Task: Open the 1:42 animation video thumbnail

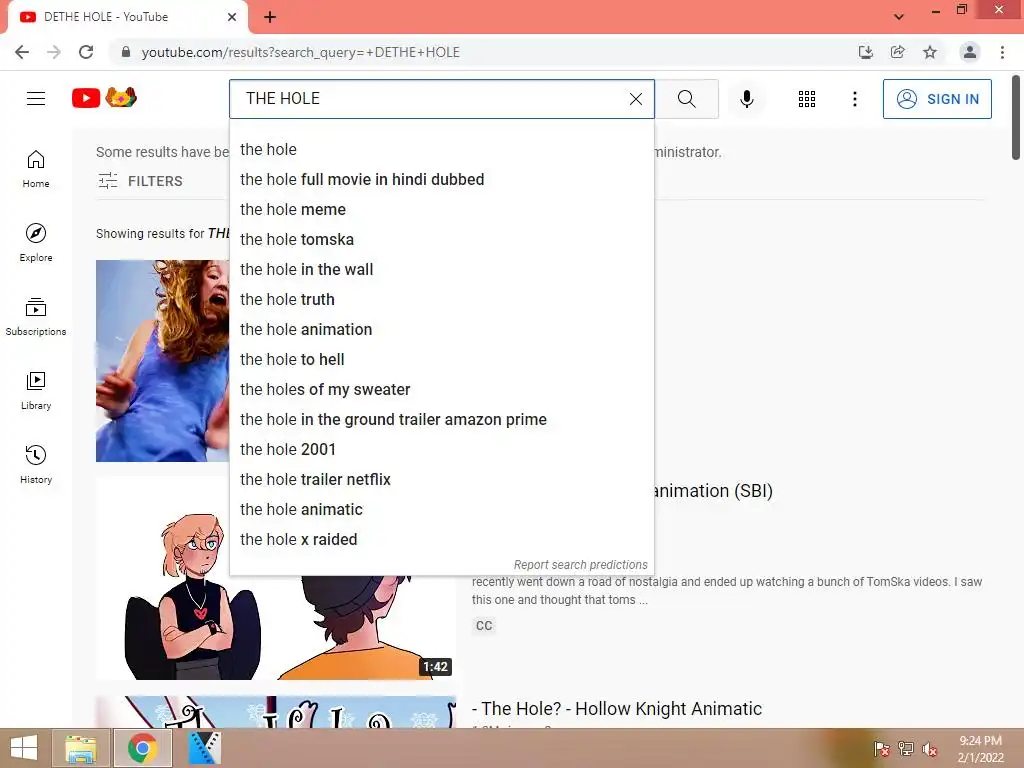Action: pyautogui.click(x=276, y=627)
